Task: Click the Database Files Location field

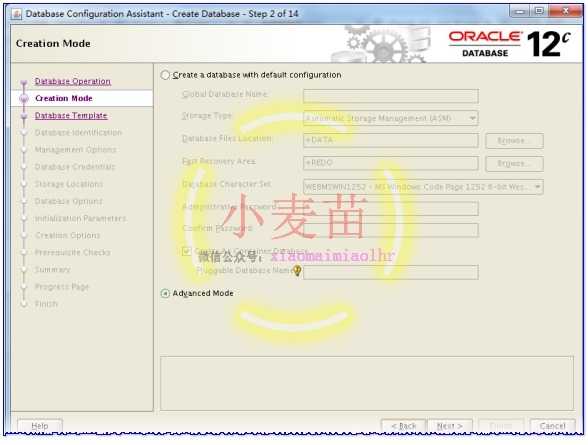Action: [390, 140]
